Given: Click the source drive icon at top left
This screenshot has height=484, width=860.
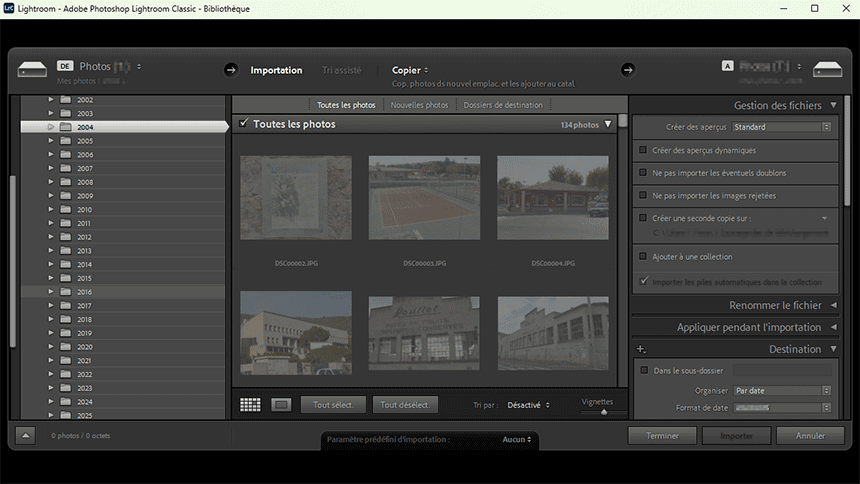Looking at the screenshot, I should (x=32, y=69).
